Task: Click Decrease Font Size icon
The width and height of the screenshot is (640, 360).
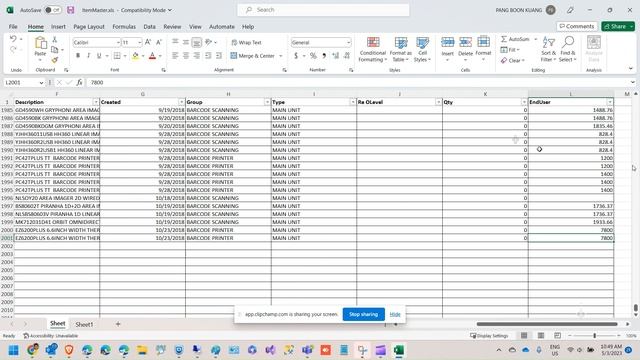Action: [x=159, y=42]
